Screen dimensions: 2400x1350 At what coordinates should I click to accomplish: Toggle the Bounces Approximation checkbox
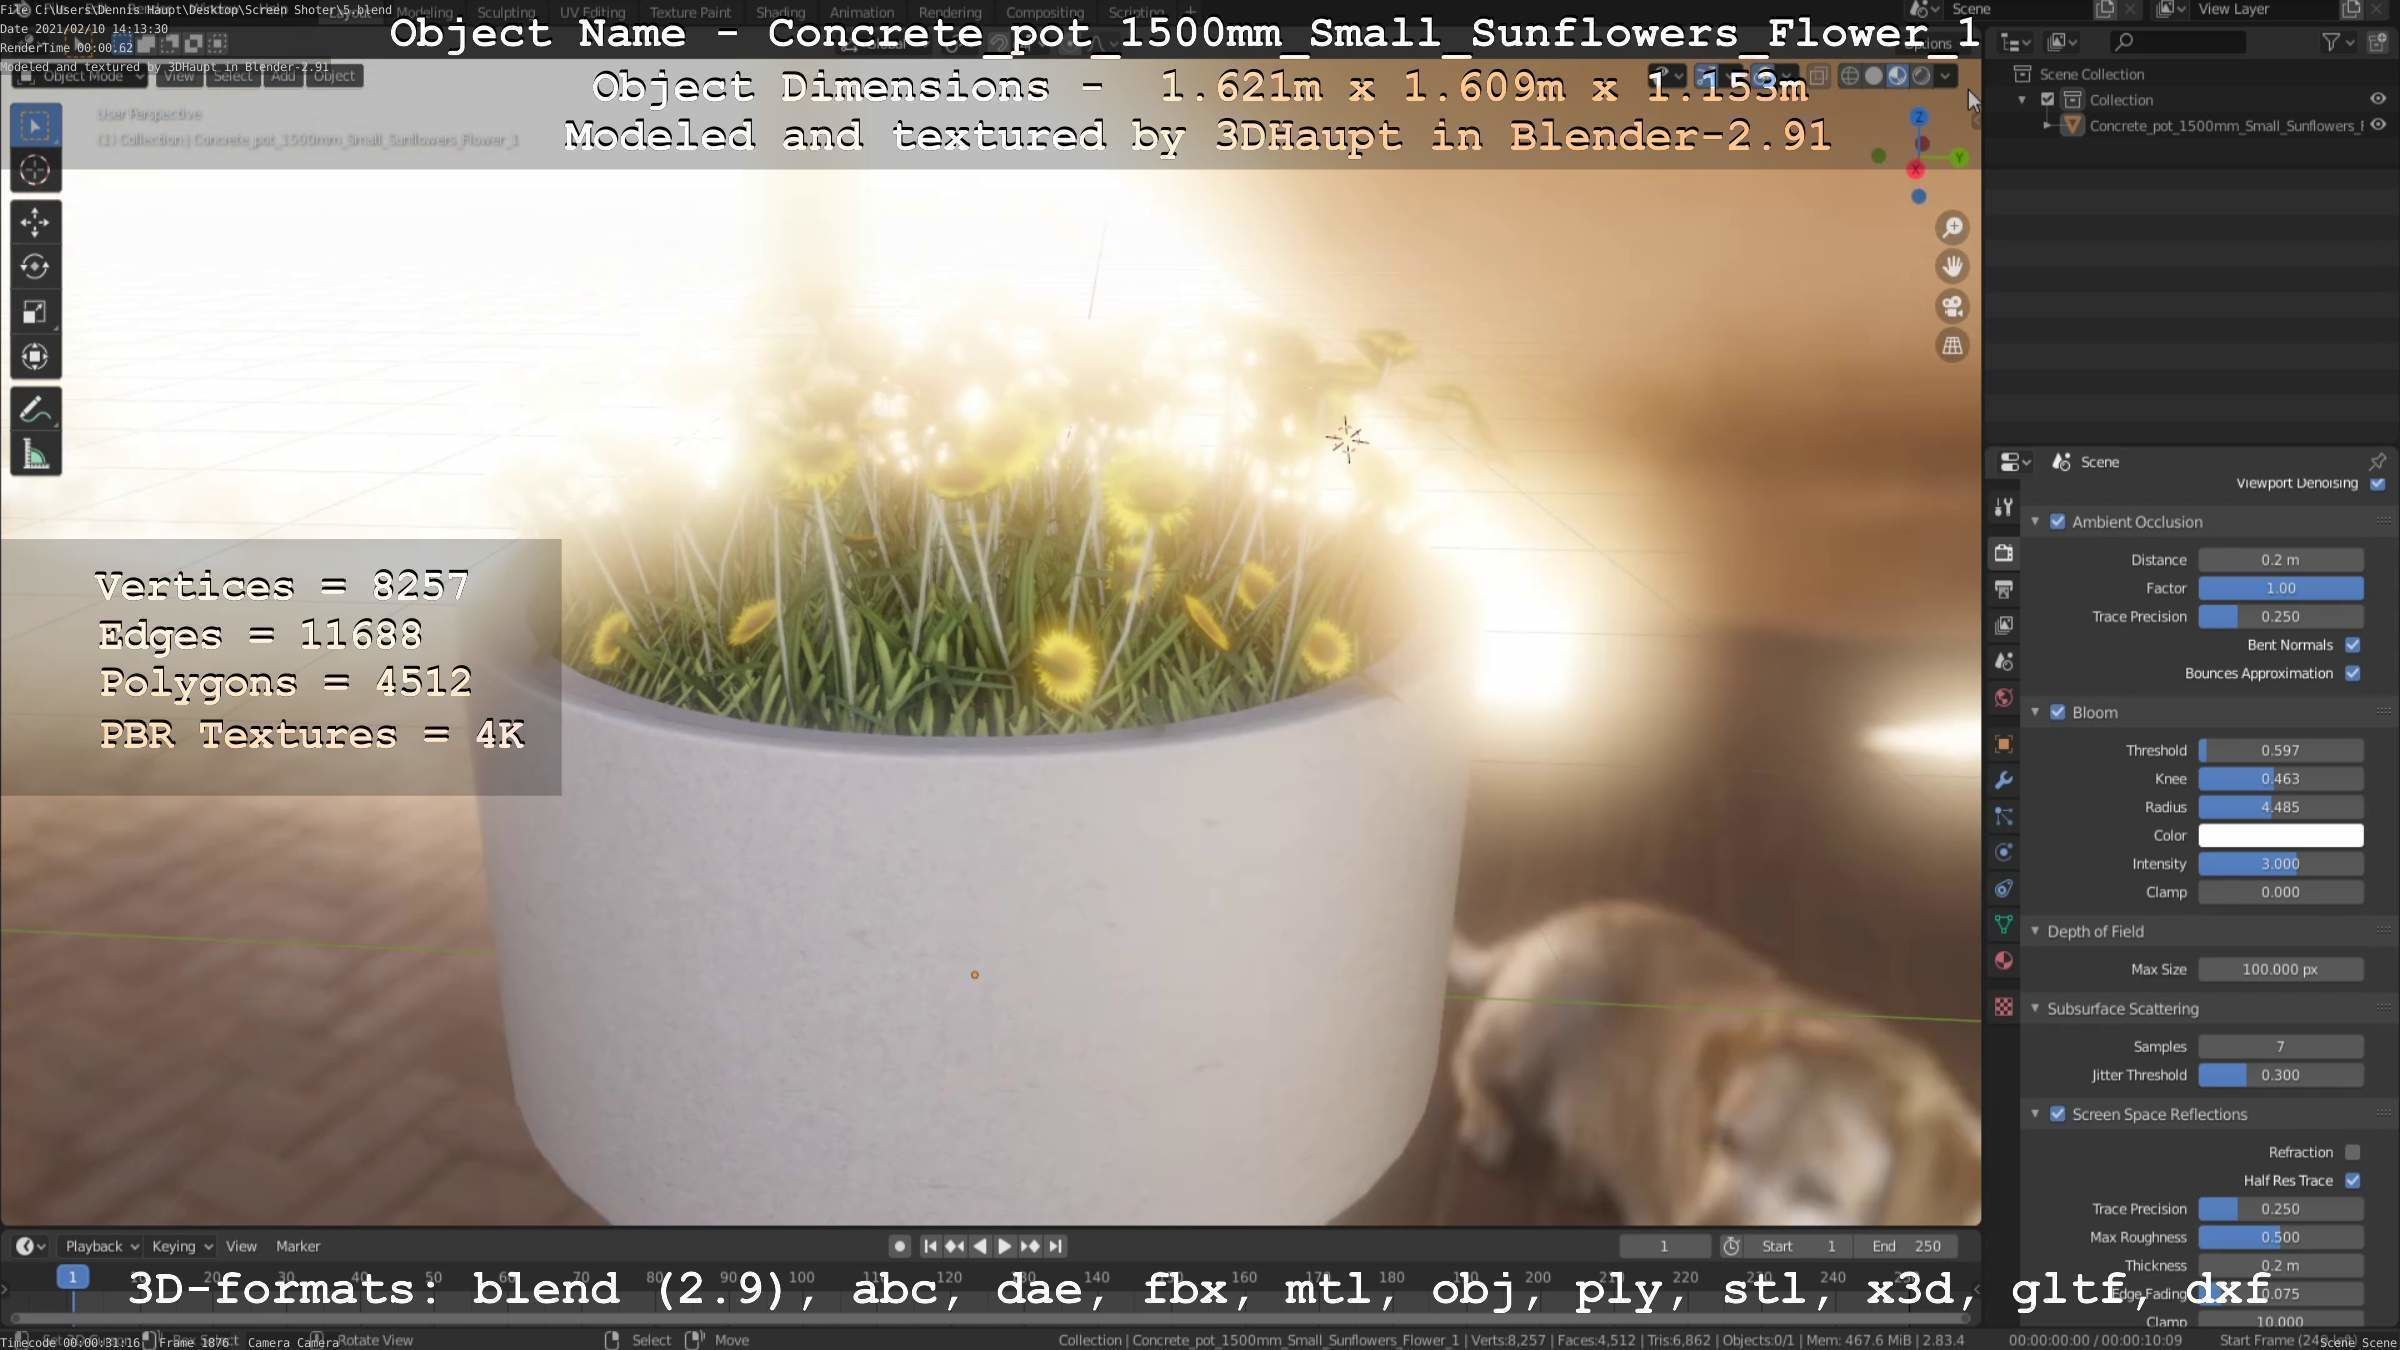click(2353, 673)
